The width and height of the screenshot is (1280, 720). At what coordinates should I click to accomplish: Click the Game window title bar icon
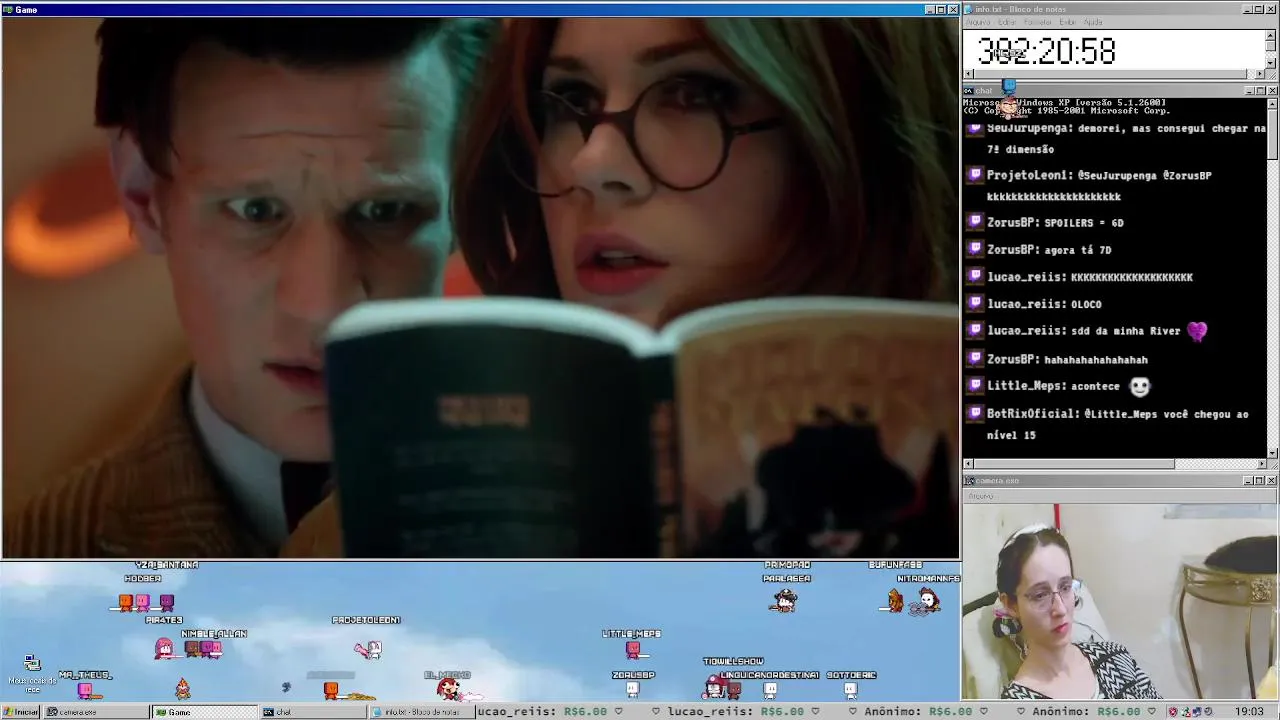8,9
